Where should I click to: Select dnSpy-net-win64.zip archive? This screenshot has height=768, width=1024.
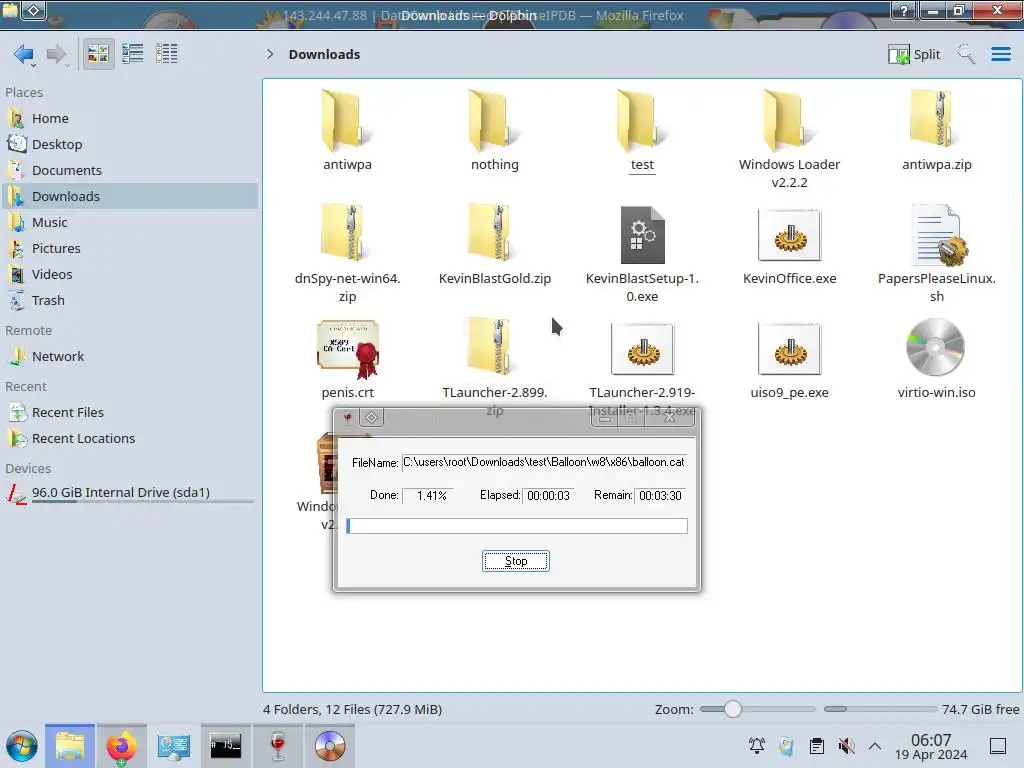point(347,234)
